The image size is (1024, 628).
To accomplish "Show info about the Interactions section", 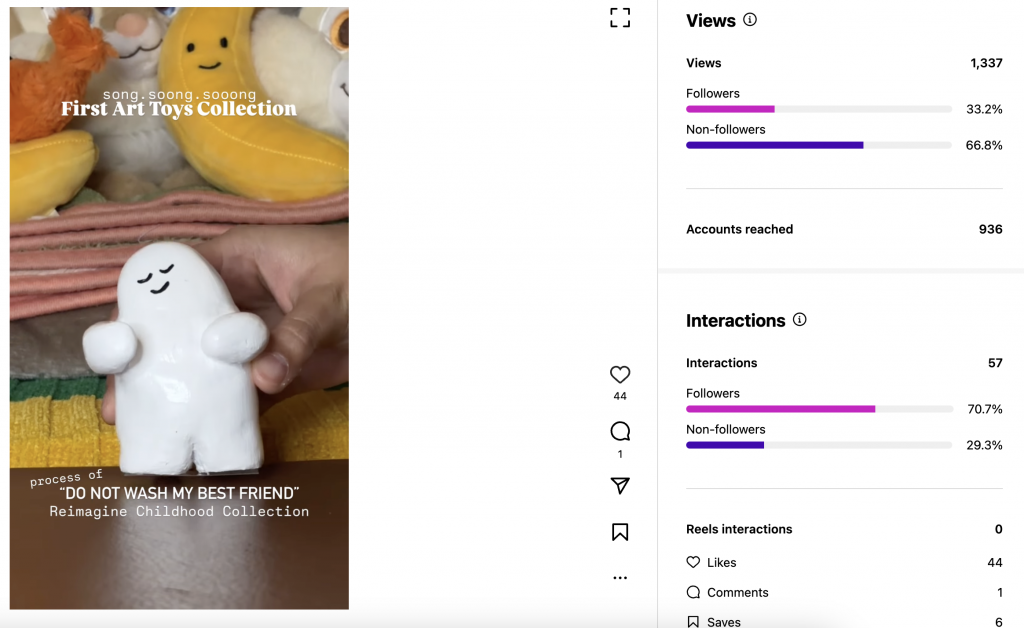I will tap(799, 319).
